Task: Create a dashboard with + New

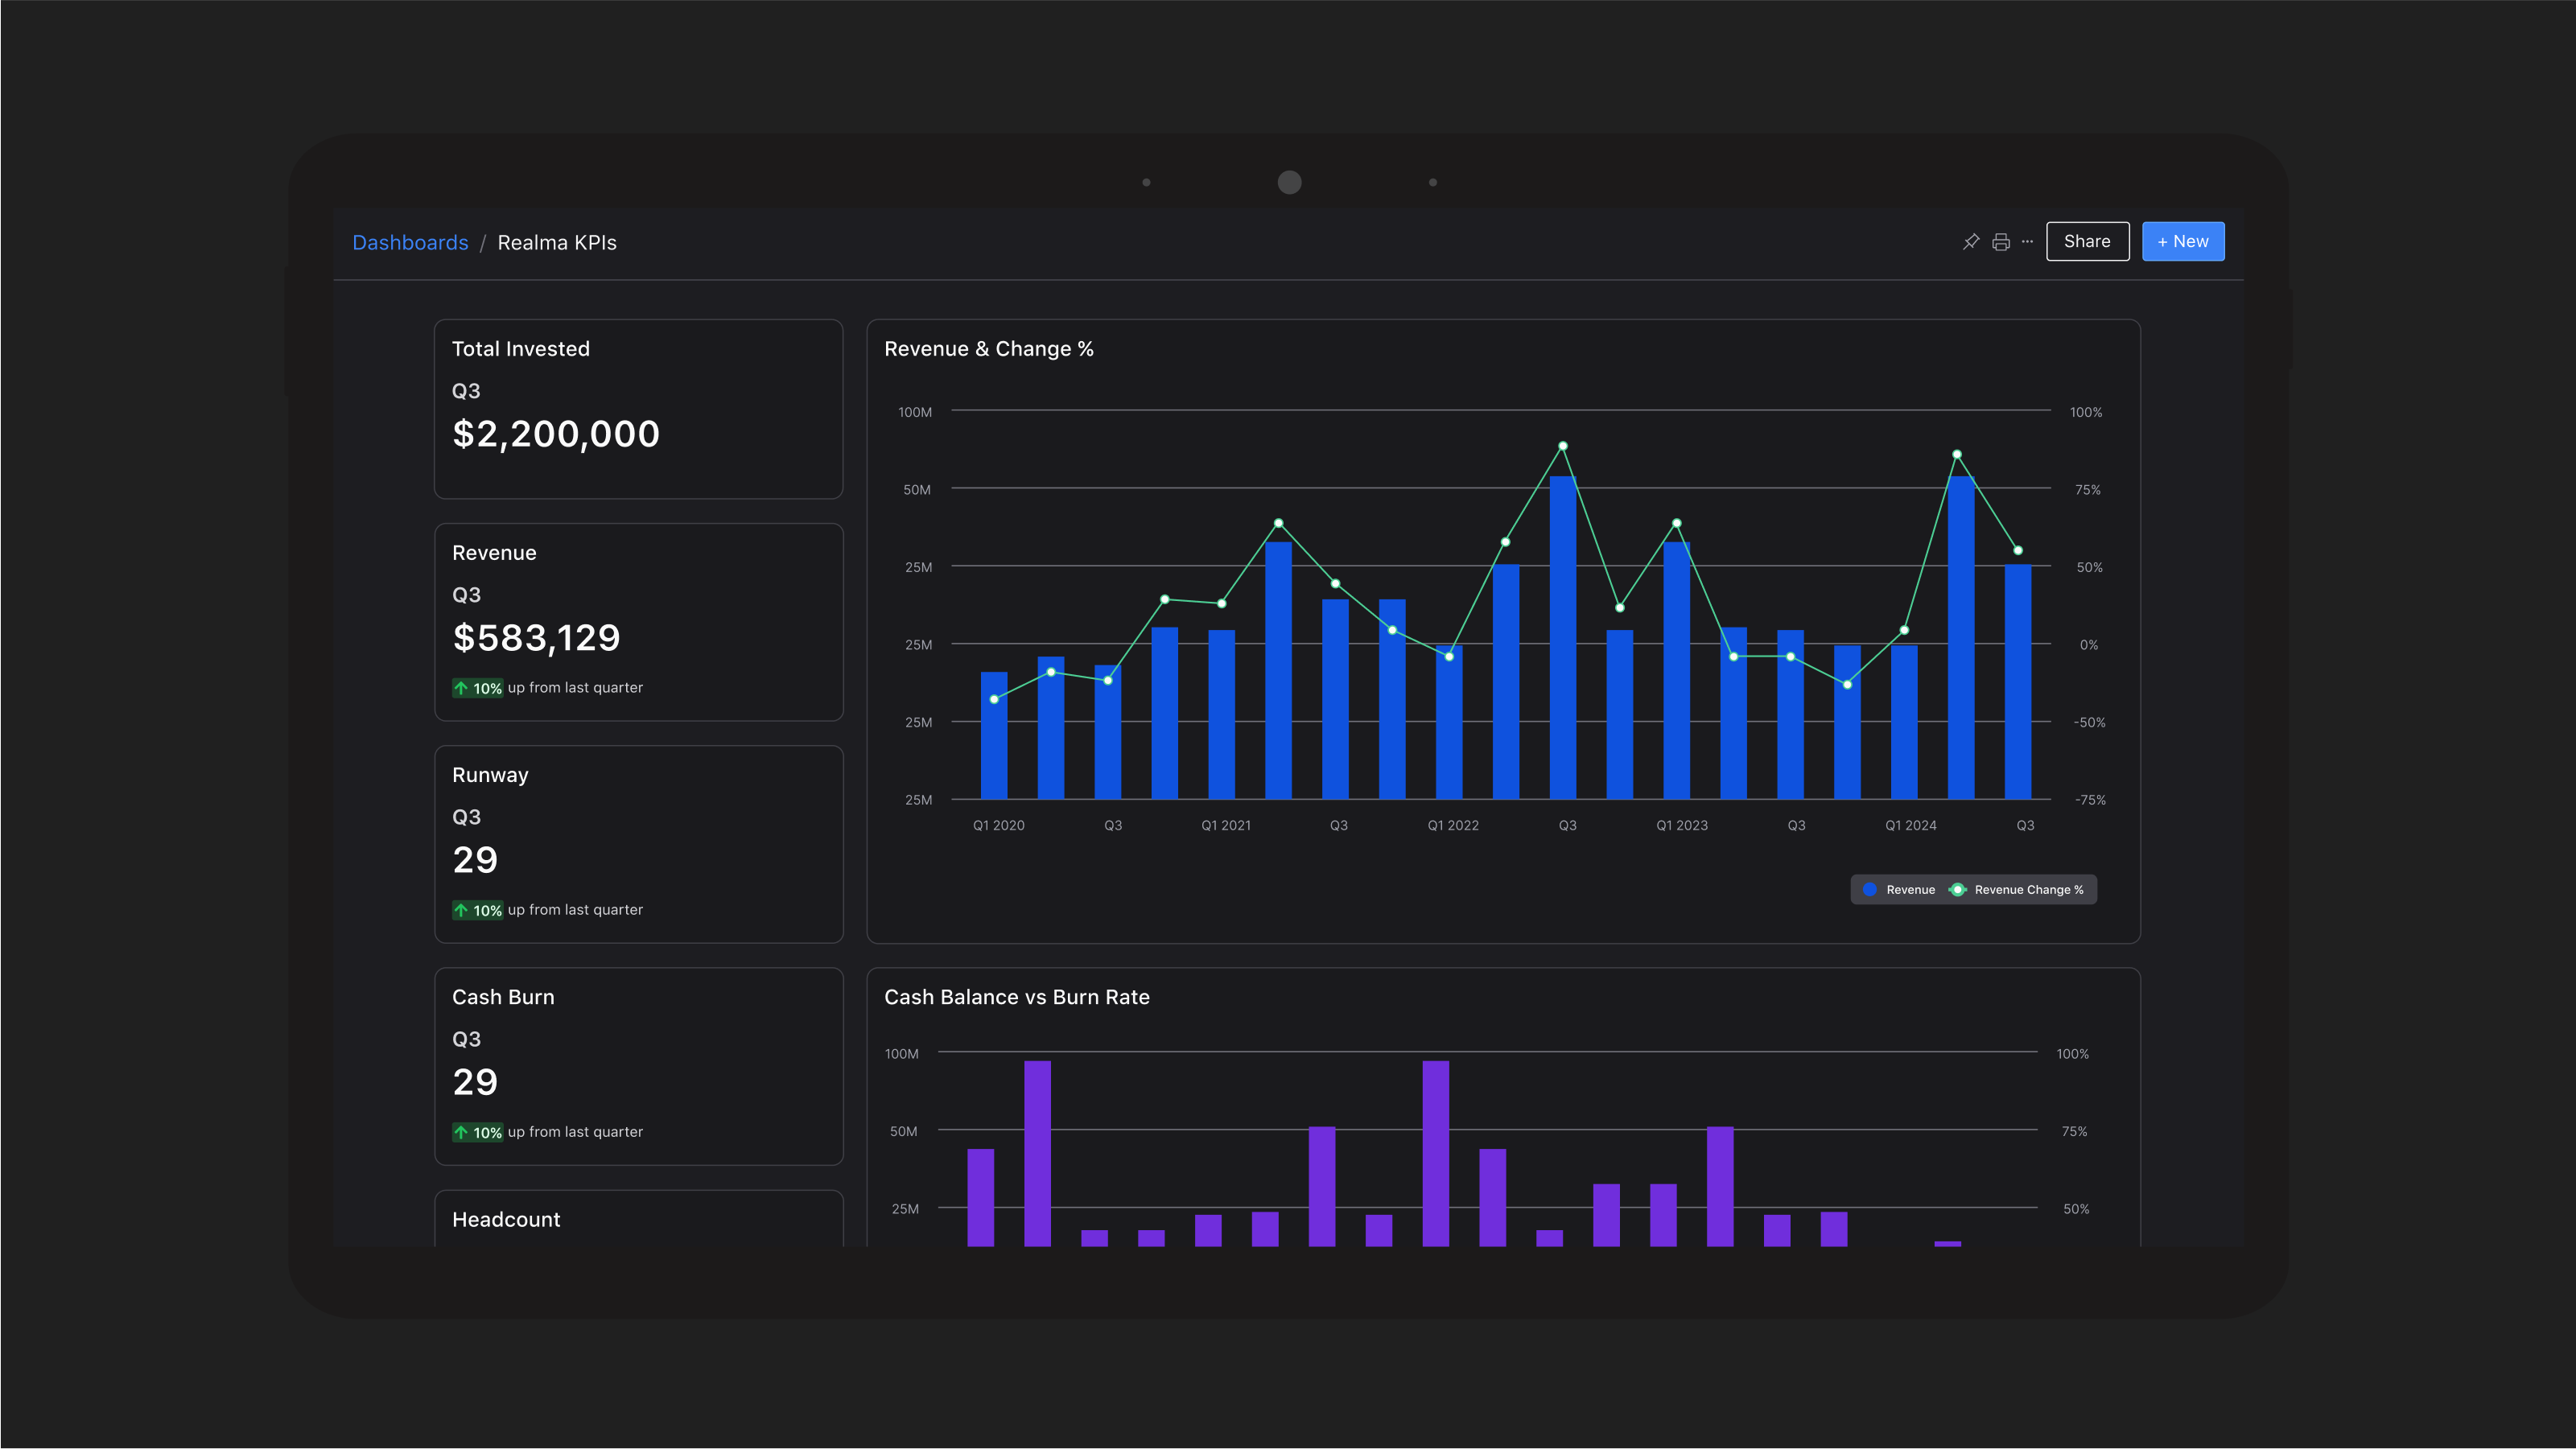Action: click(2183, 241)
